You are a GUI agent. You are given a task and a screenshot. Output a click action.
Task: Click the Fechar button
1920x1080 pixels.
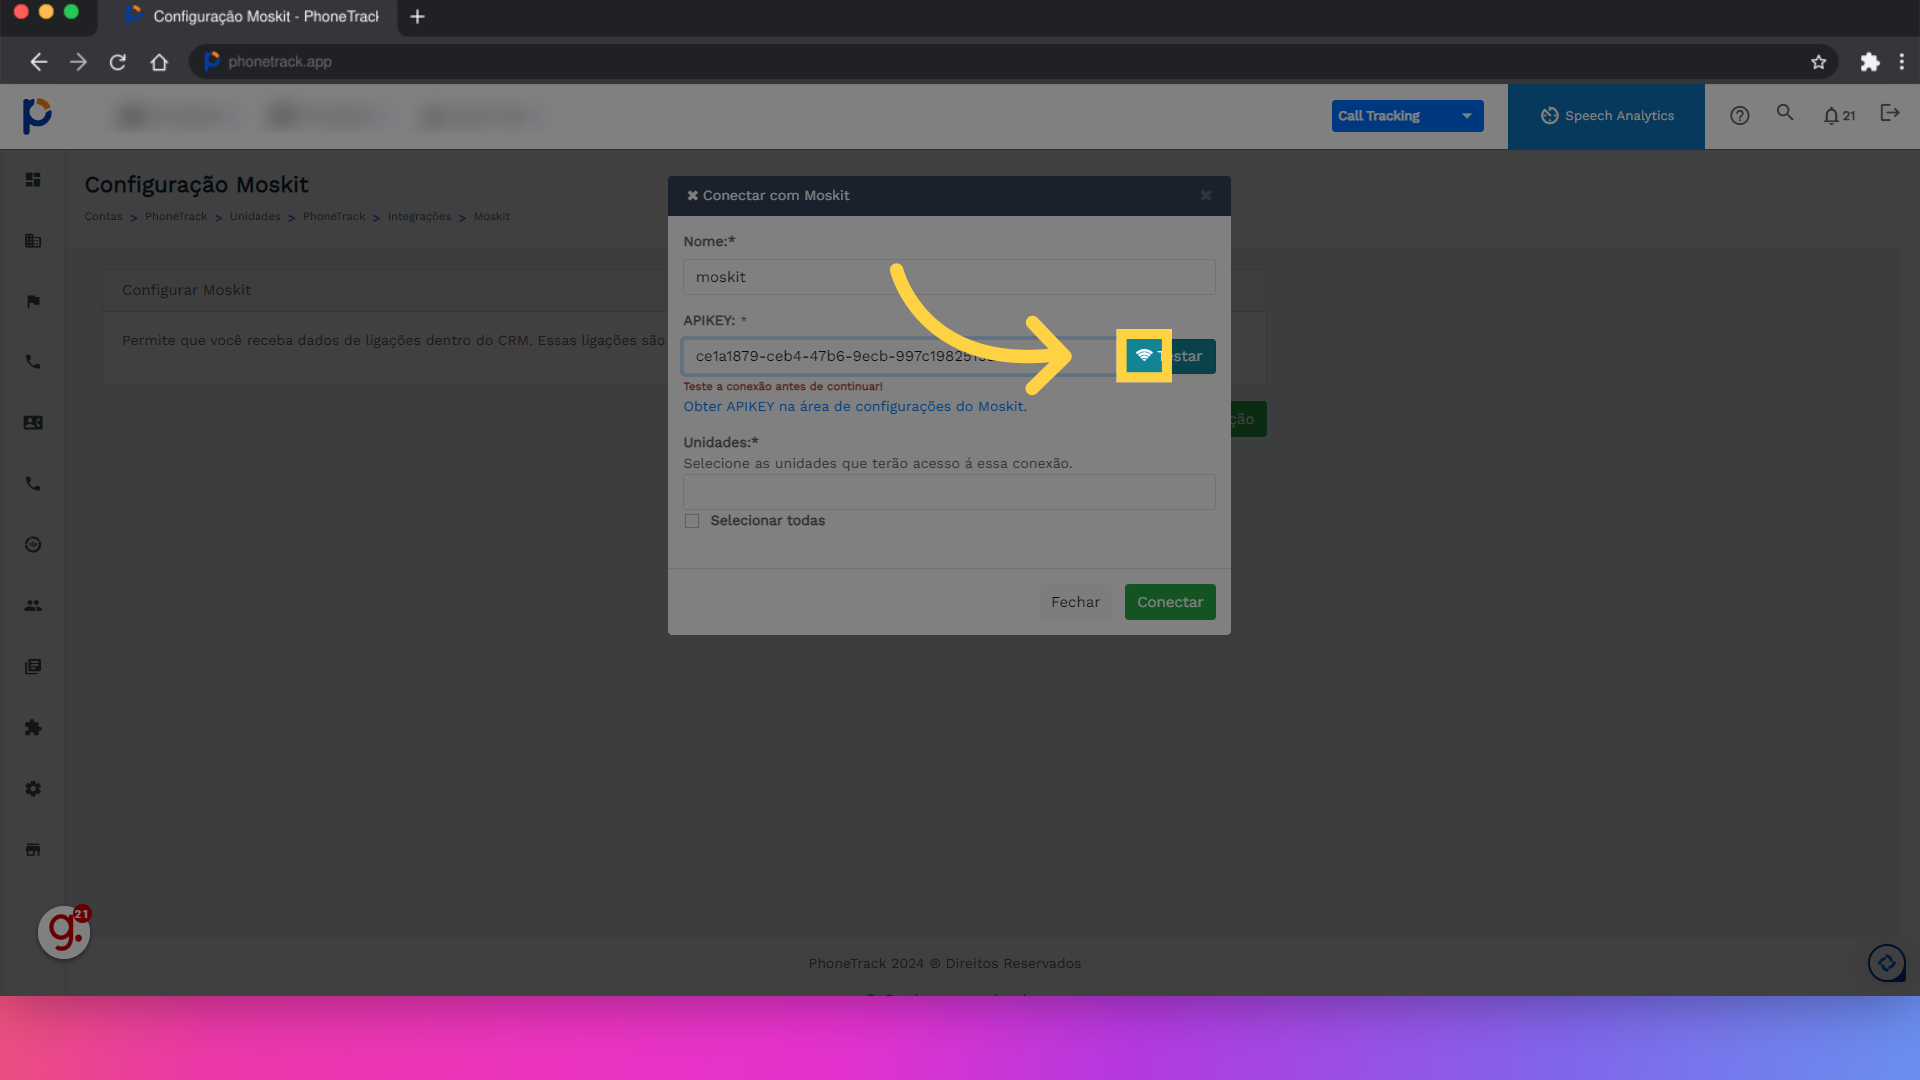tap(1075, 602)
